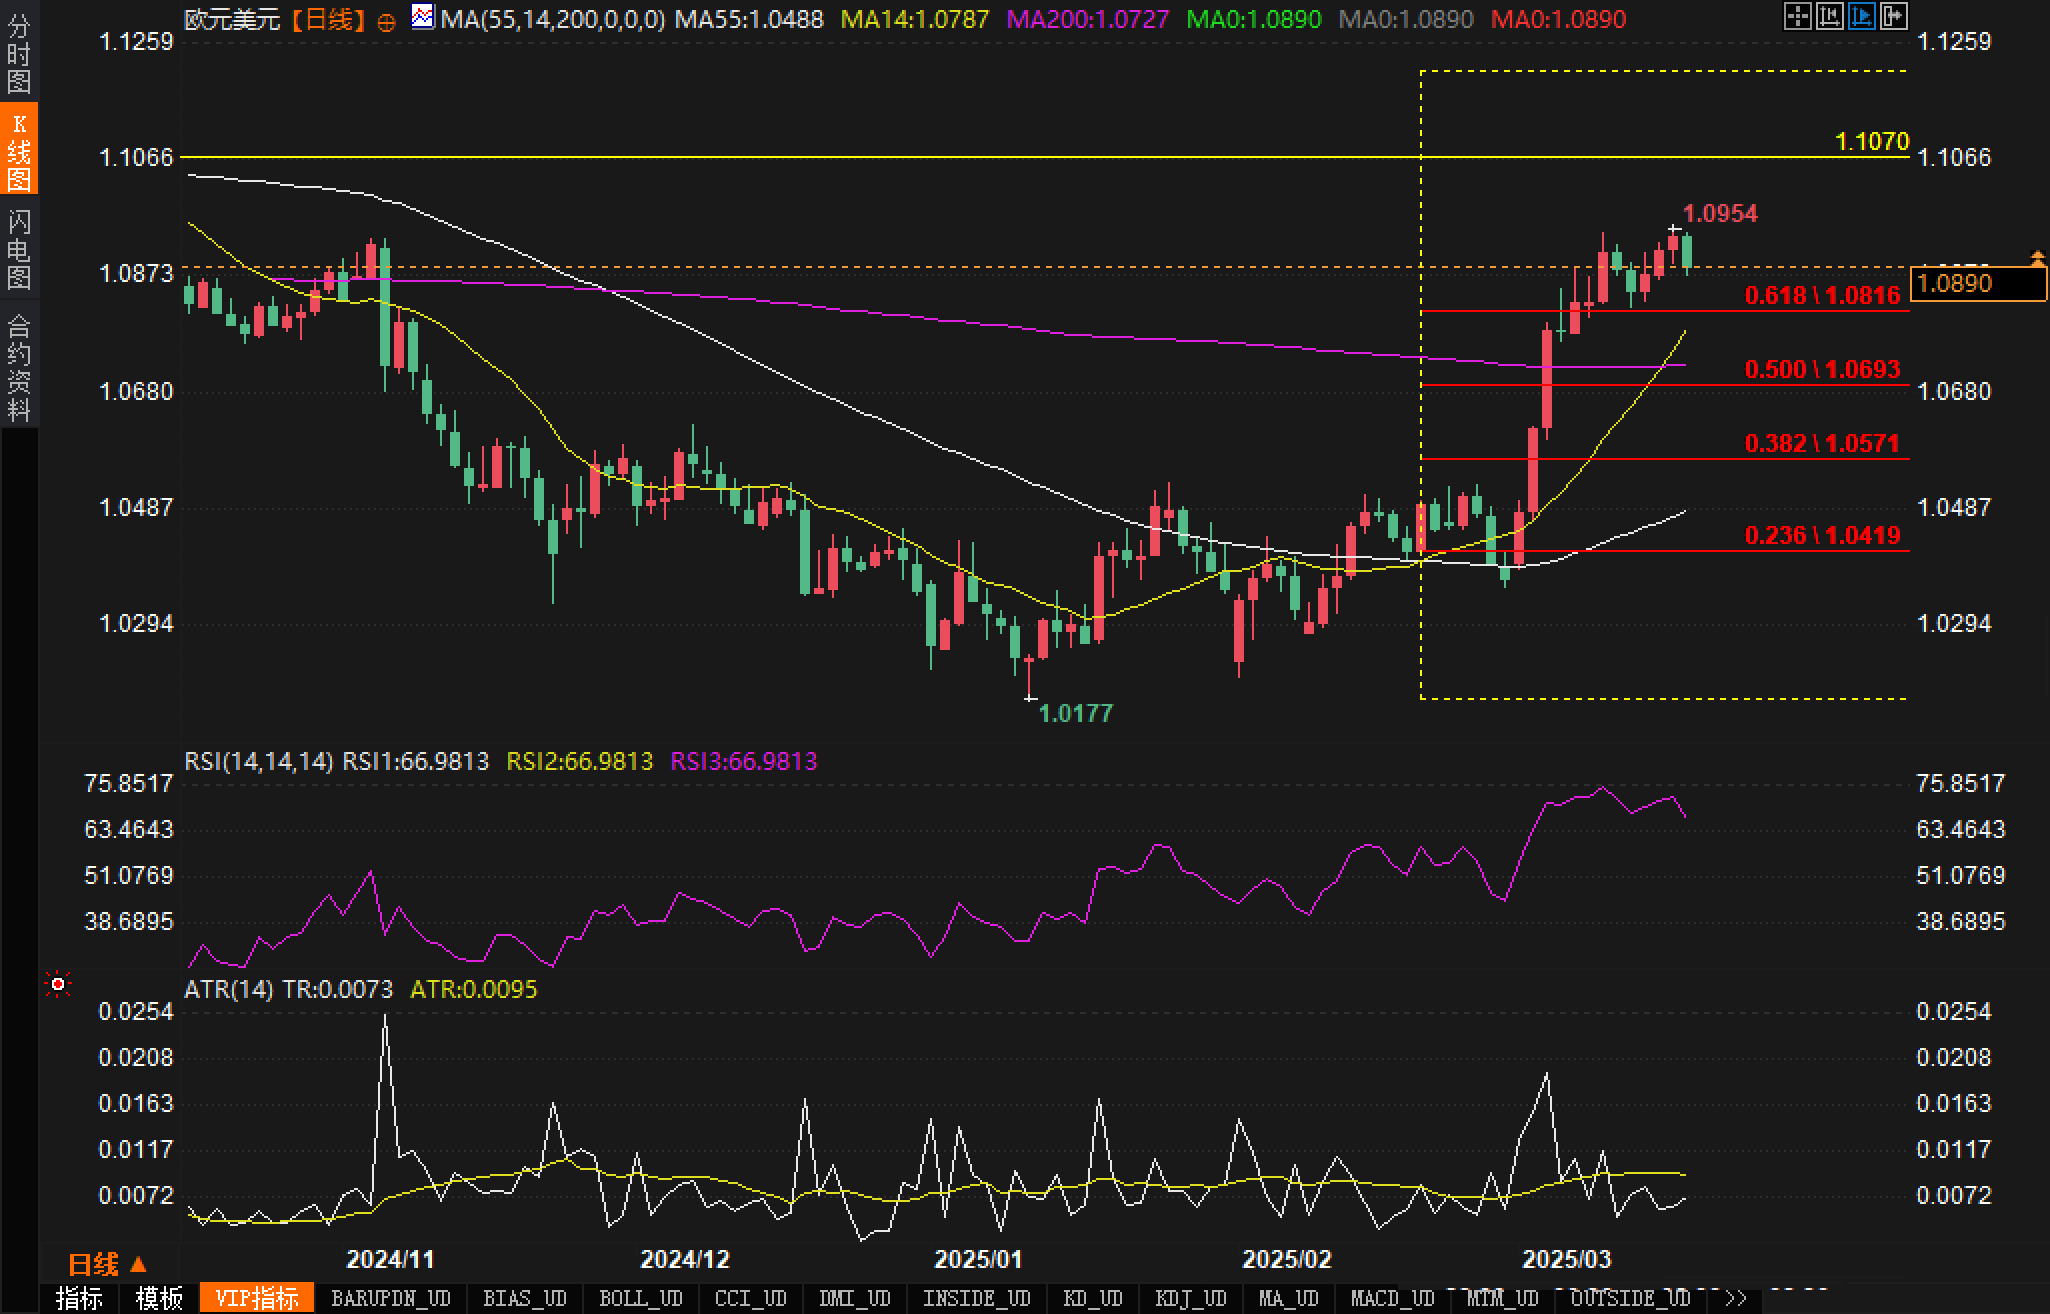The width and height of the screenshot is (2050, 1314).
Task: Click the ATR(14) indicator label
Action: coord(229,989)
